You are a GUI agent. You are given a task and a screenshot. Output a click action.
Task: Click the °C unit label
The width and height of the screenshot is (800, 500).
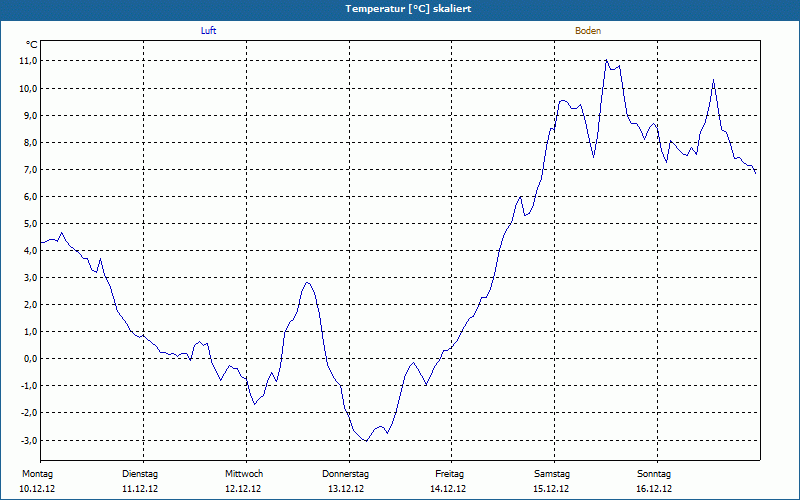coord(32,45)
